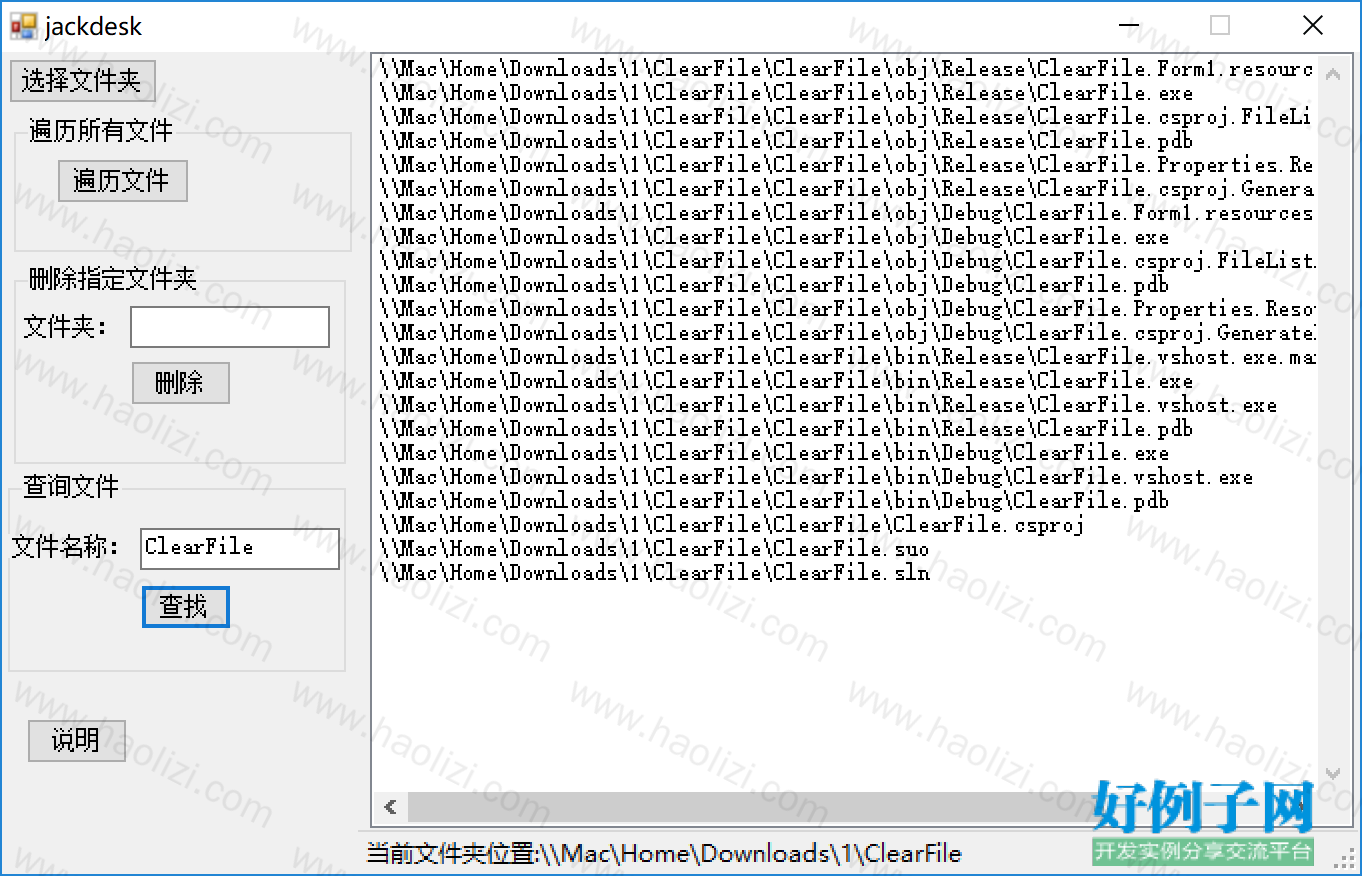This screenshot has height=876, width=1362.
Task: Select the bin\Debug\ClearFile.pdb line
Action: (x=773, y=501)
